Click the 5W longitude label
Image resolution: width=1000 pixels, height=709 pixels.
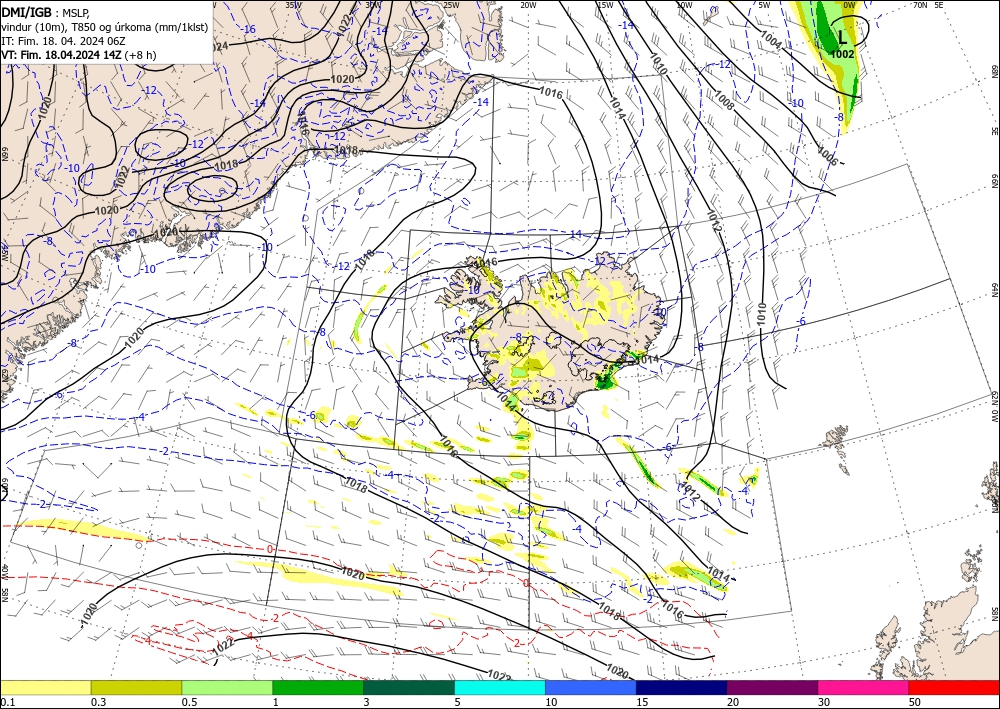point(764,5)
